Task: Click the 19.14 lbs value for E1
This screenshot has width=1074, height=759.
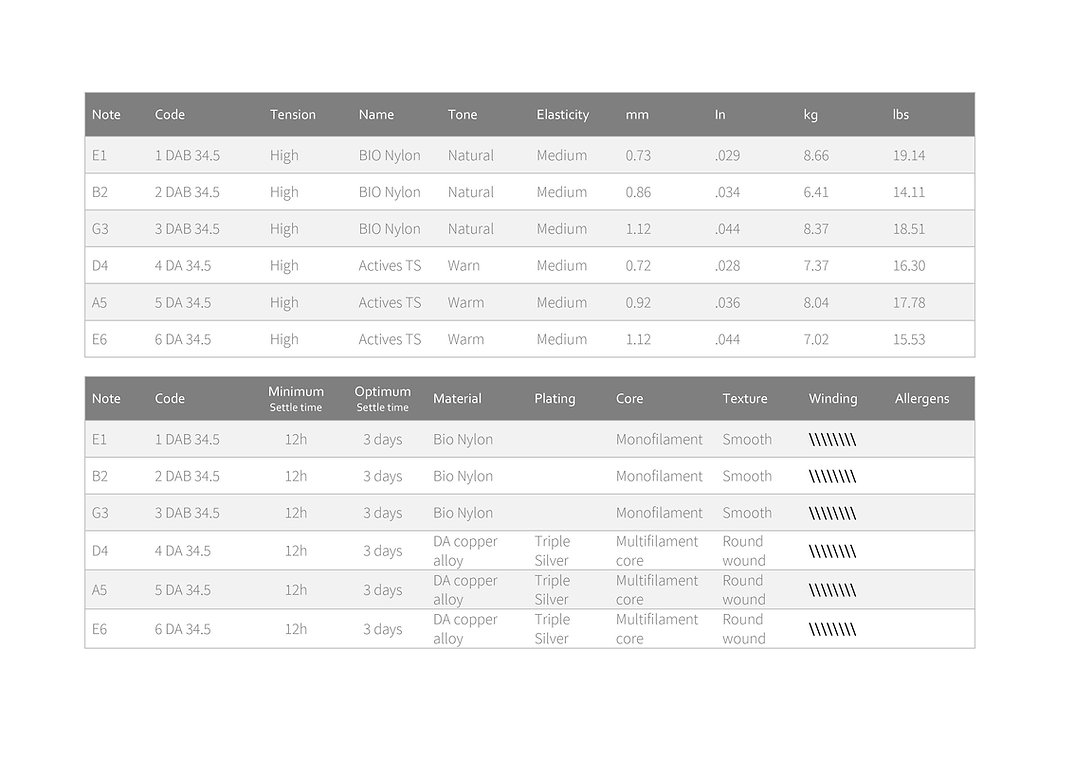Action: coord(909,155)
